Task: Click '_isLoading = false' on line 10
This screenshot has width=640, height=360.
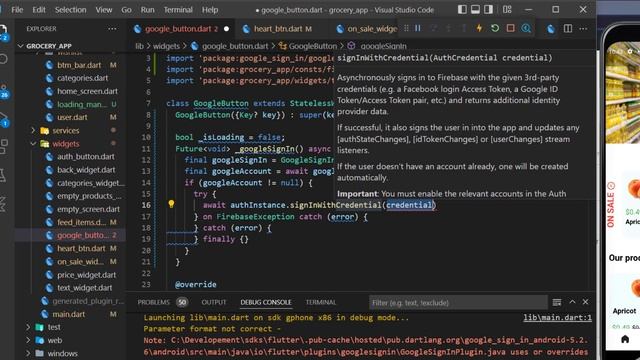Action: pyautogui.click(x=240, y=137)
